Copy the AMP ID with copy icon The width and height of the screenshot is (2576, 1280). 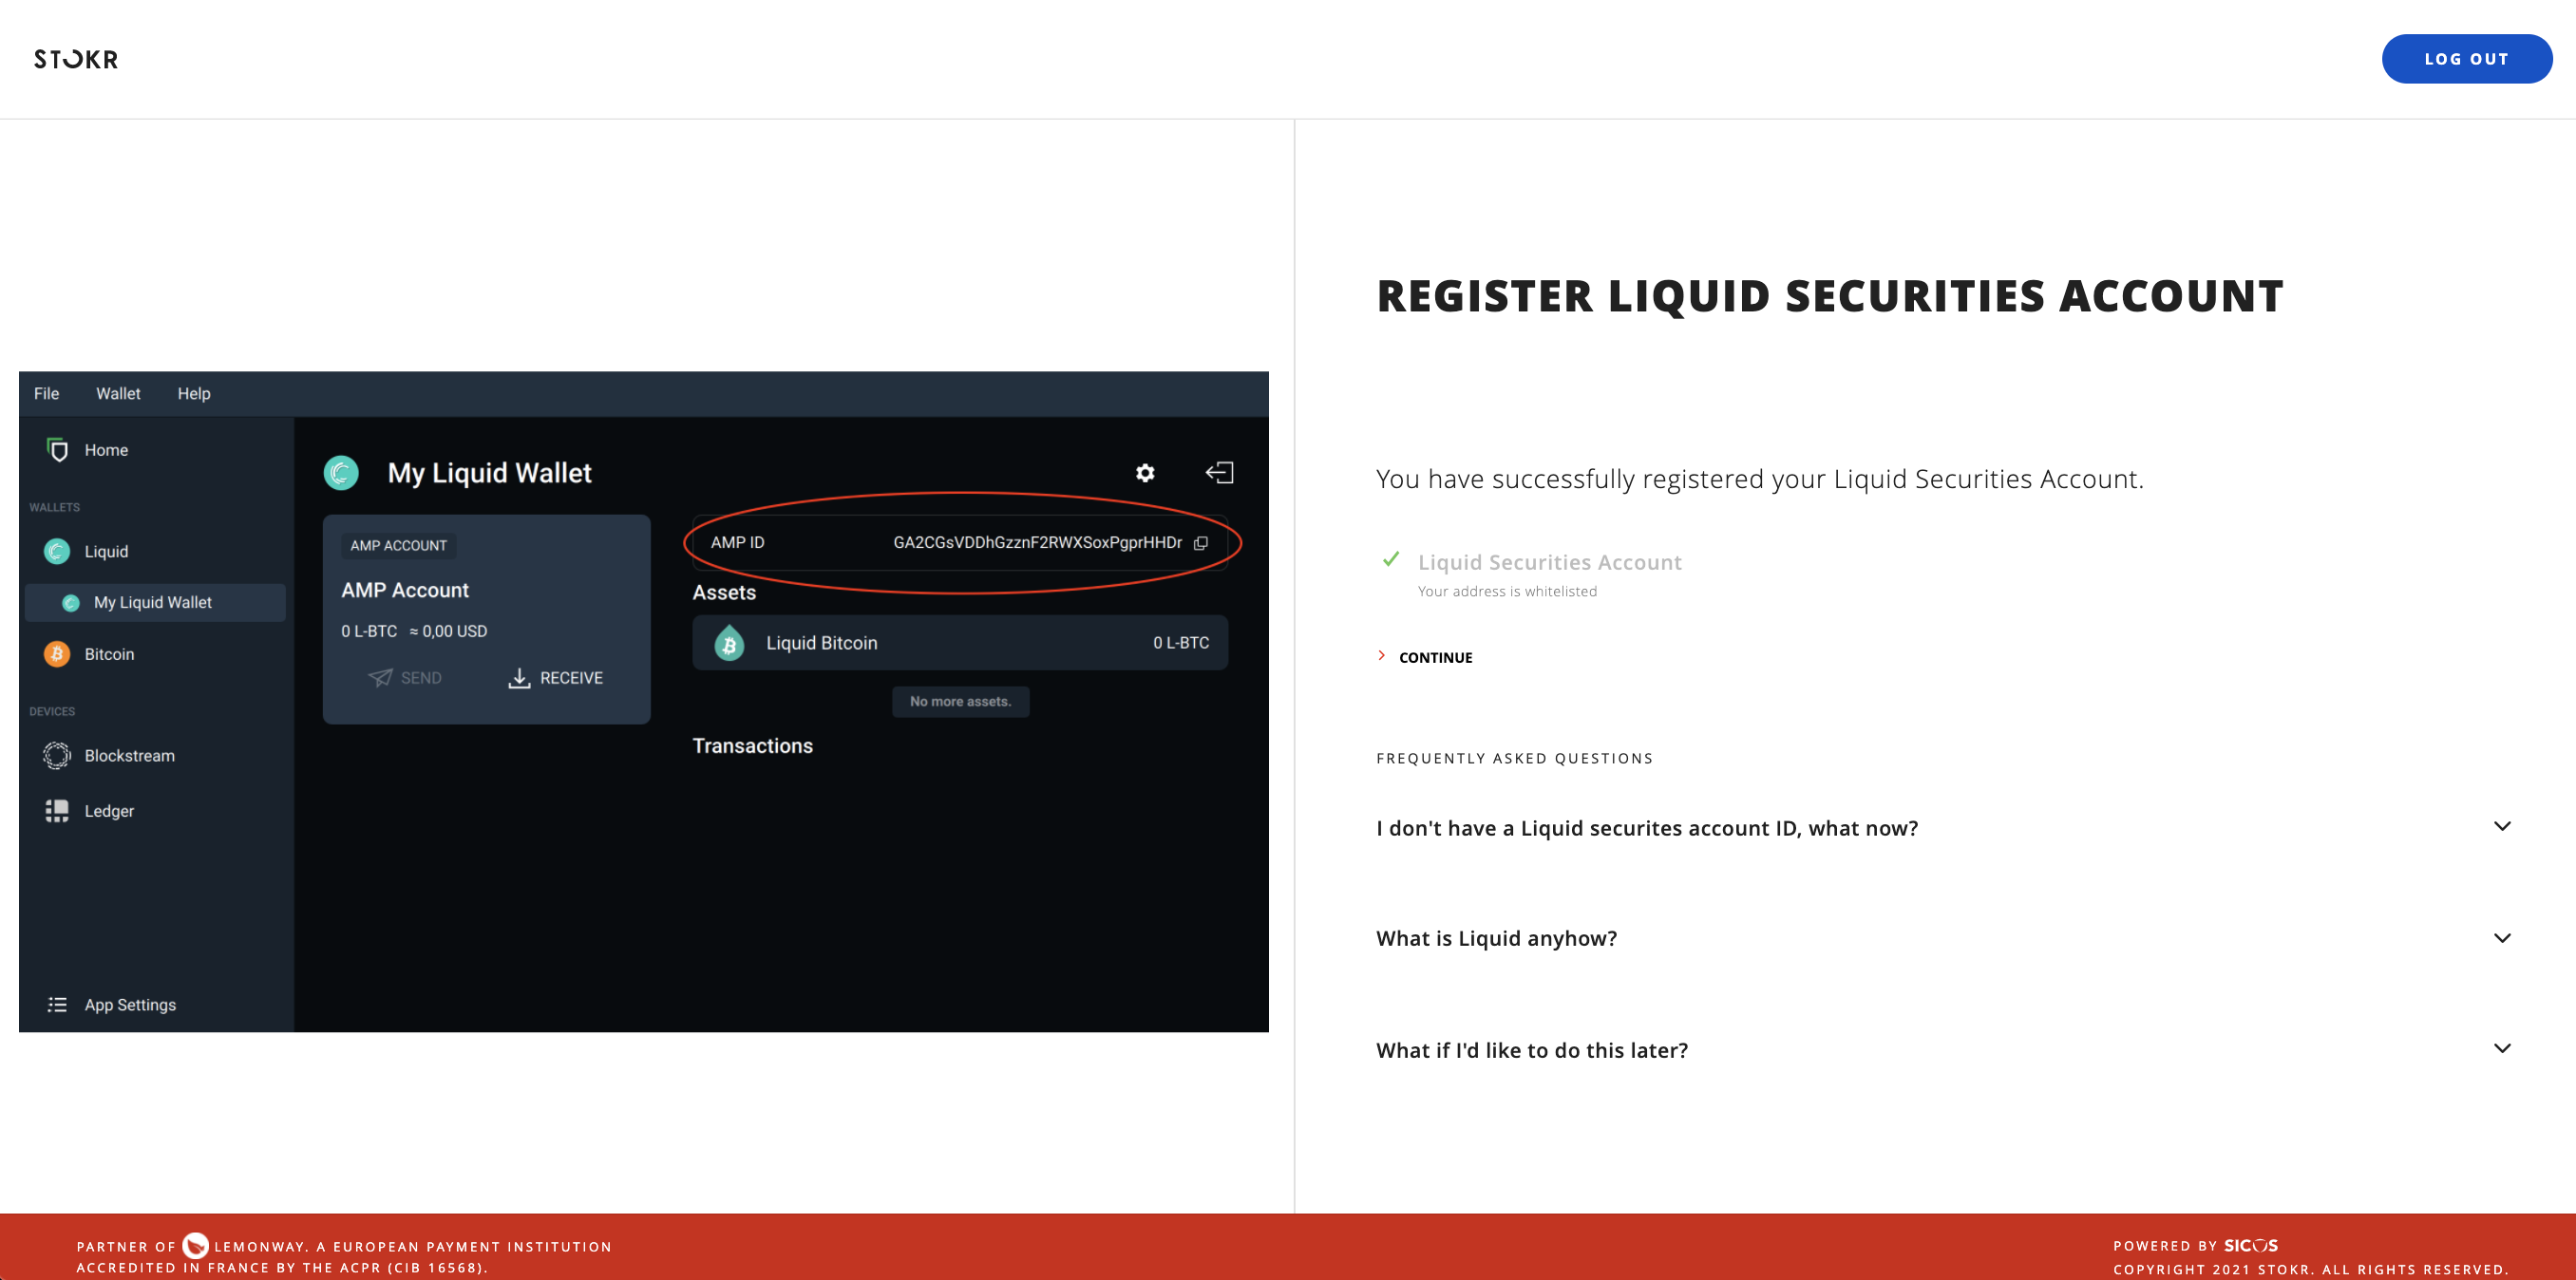point(1201,543)
